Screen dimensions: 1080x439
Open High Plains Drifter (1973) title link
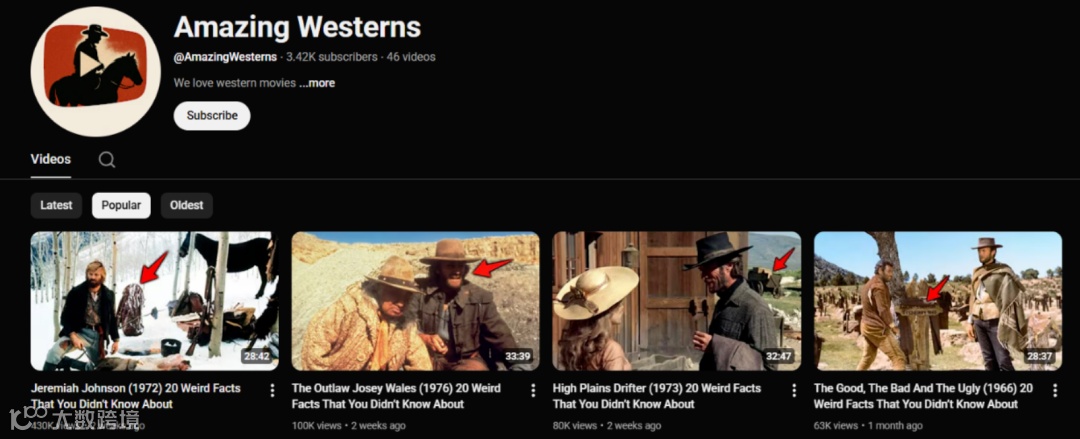(x=657, y=396)
